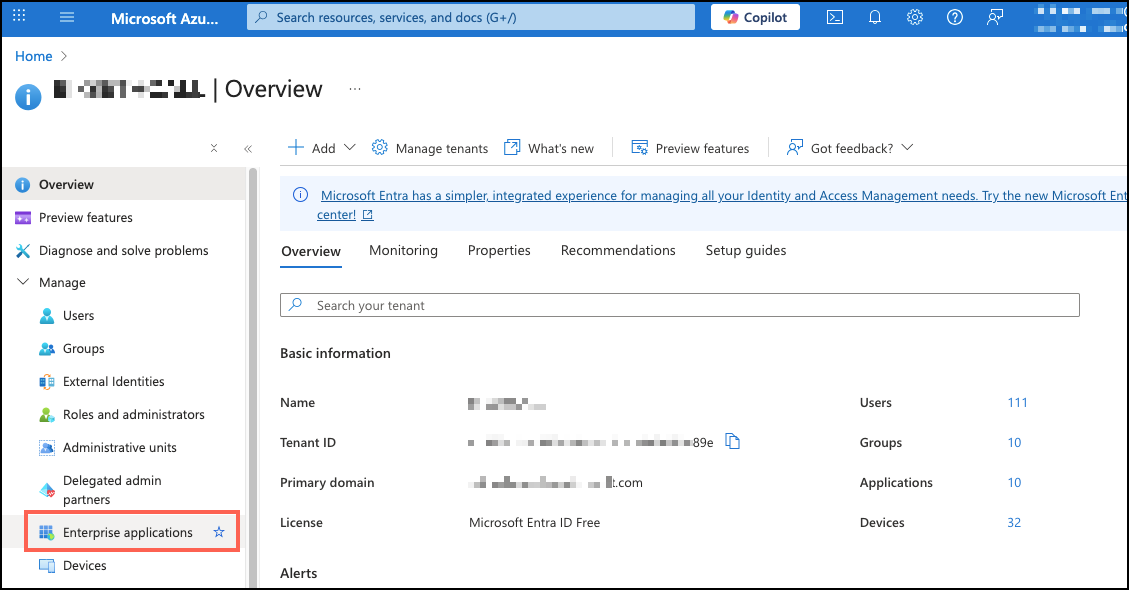
Task: Open Cloud Shell from top bar
Action: click(834, 17)
